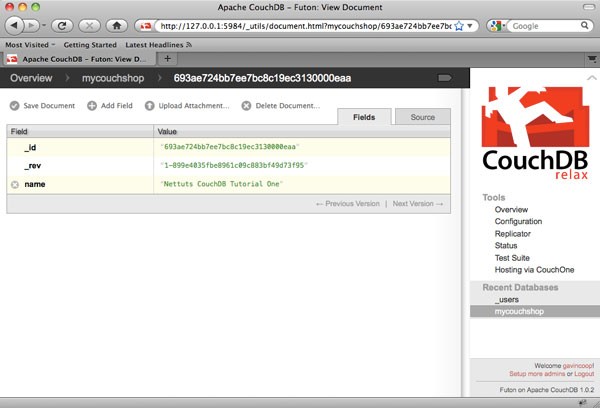Click the stop loading X button
Screen dimensions: 600x408
[x=90, y=26]
